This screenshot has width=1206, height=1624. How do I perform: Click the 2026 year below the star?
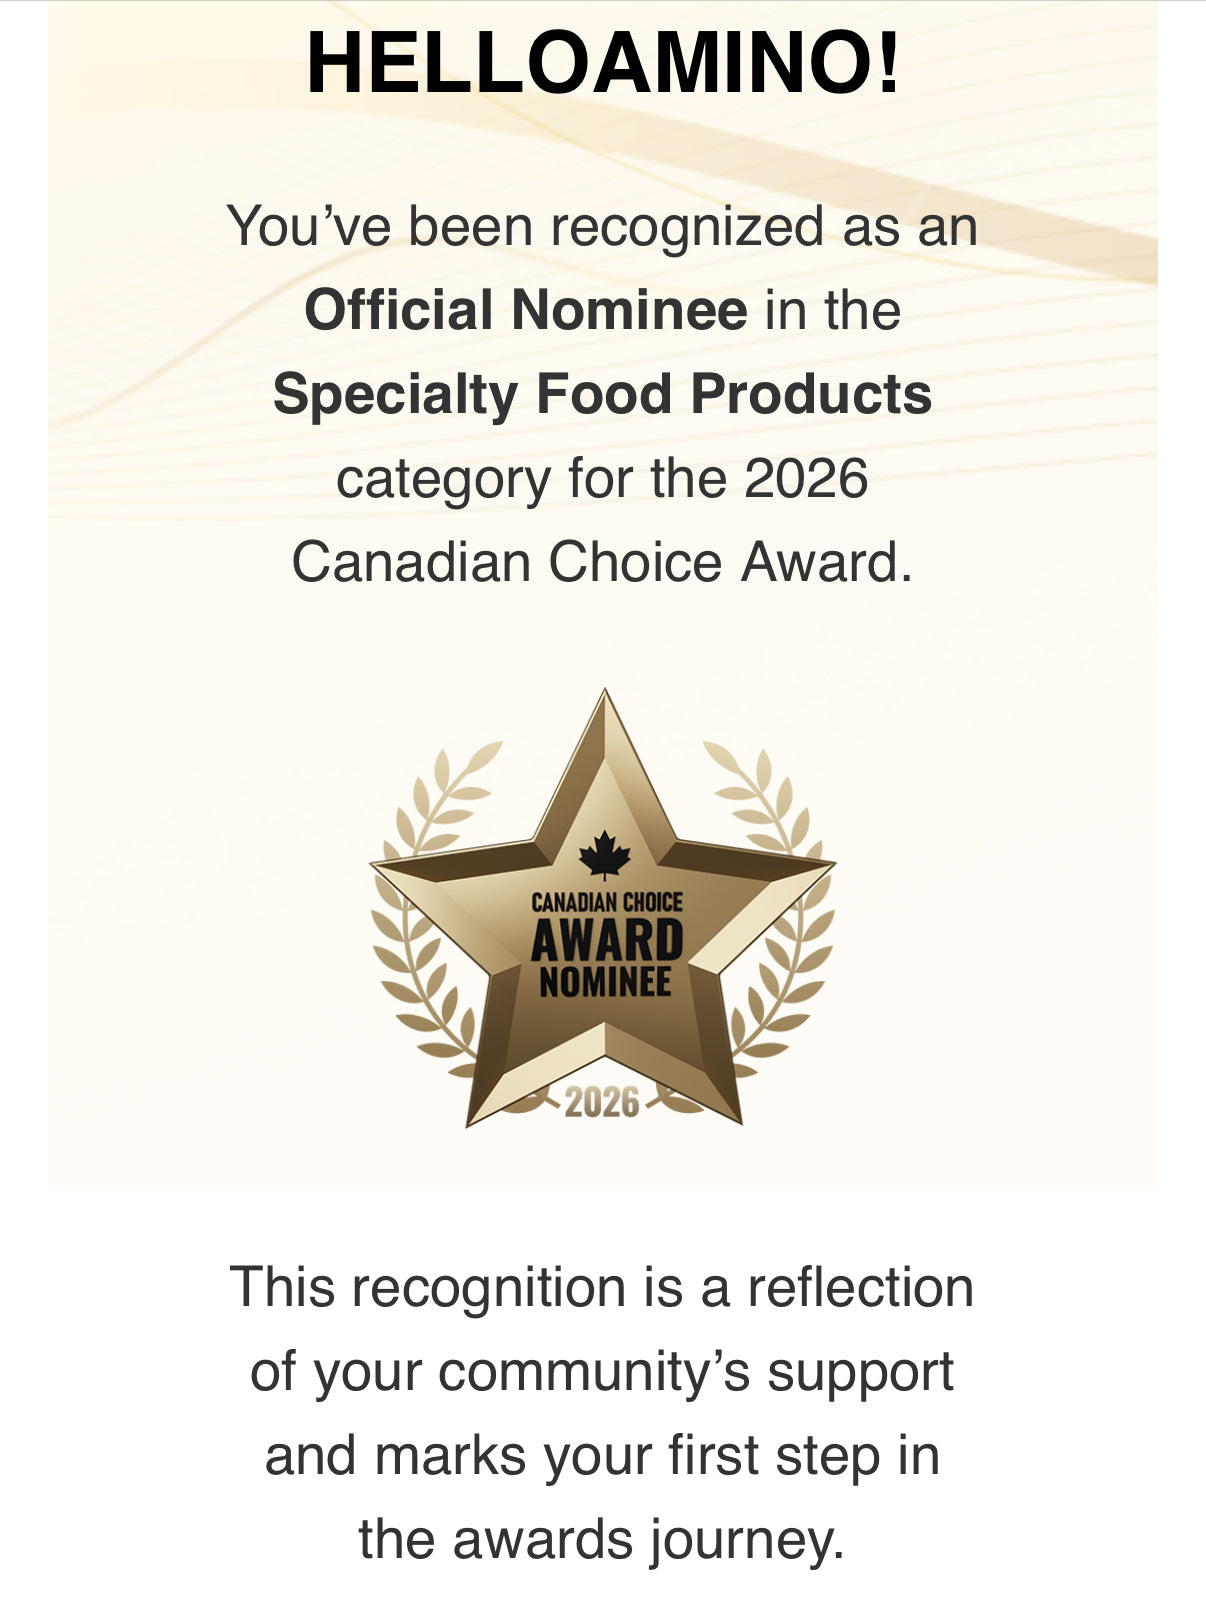click(602, 1103)
